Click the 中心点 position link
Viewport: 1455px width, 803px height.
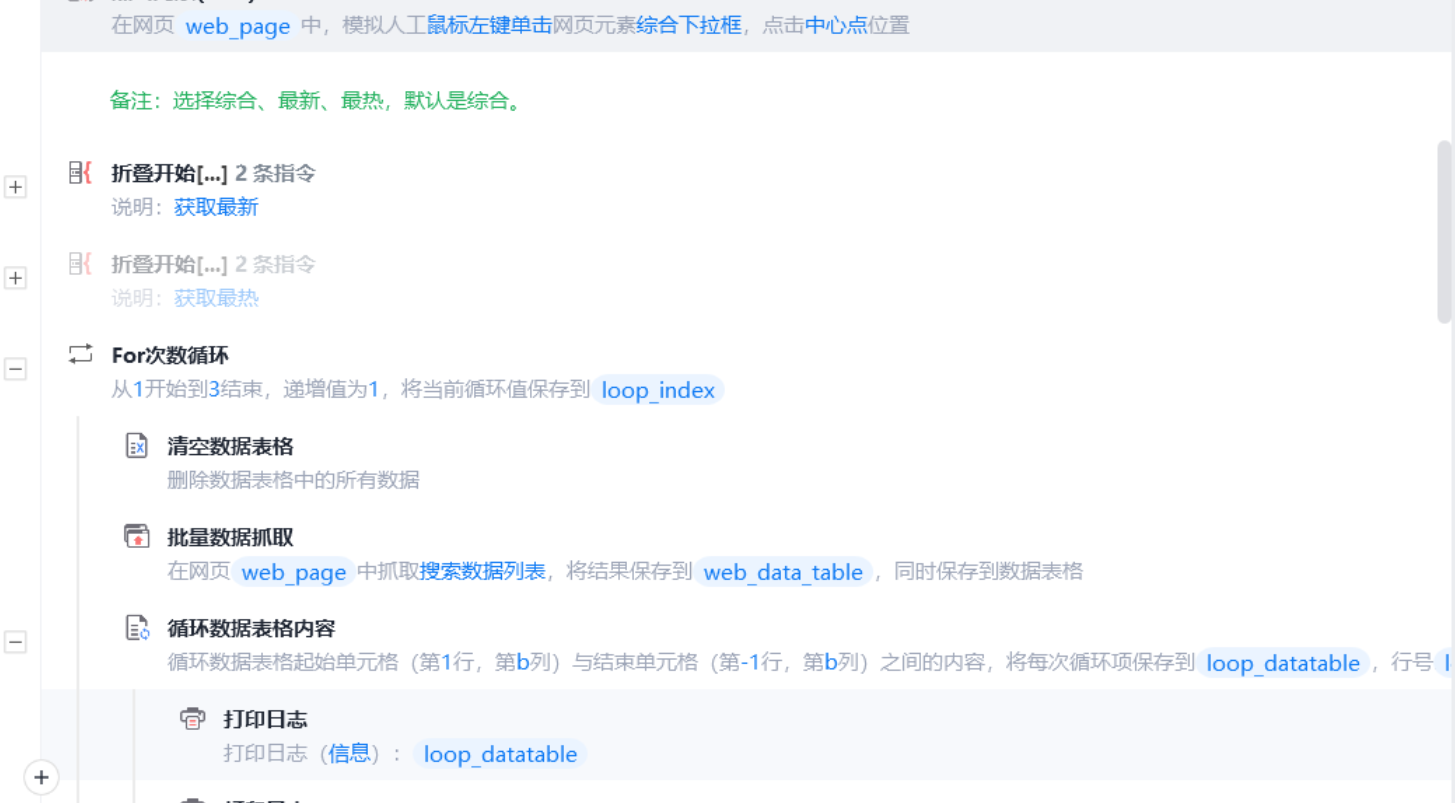click(x=836, y=25)
